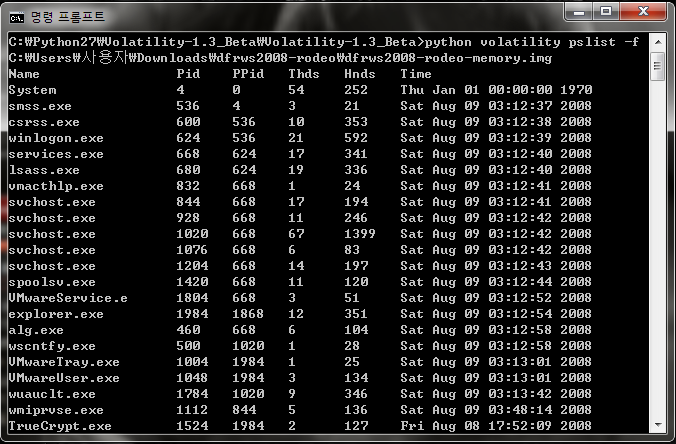This screenshot has width=676, height=444.
Task: Click Pid '1524' in the TrueCrypt.exe row
Action: pos(192,425)
